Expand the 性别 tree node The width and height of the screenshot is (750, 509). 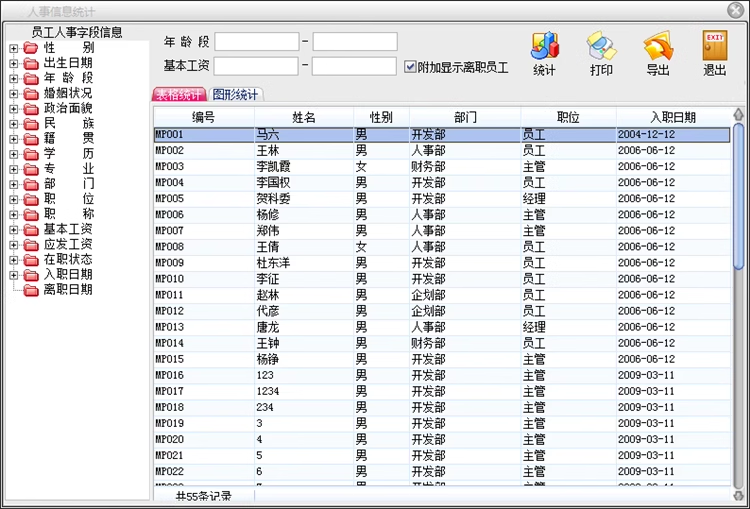pyautogui.click(x=13, y=48)
